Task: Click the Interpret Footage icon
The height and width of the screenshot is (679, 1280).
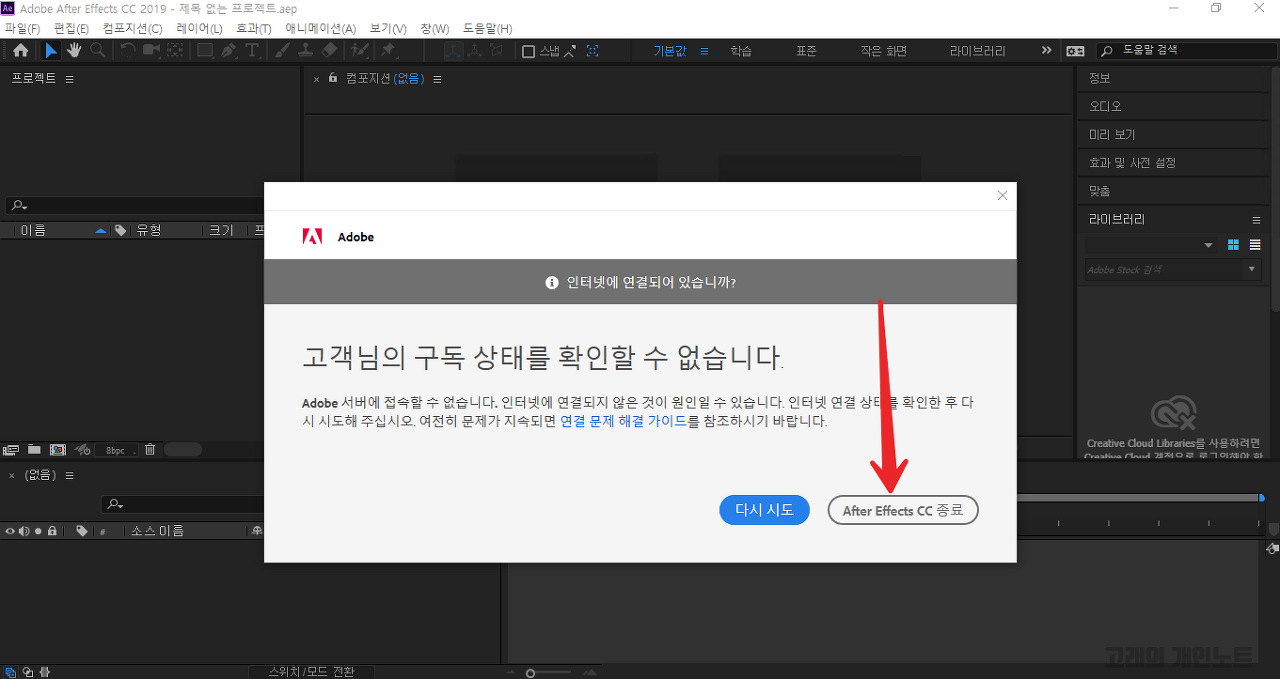Action: (12, 450)
